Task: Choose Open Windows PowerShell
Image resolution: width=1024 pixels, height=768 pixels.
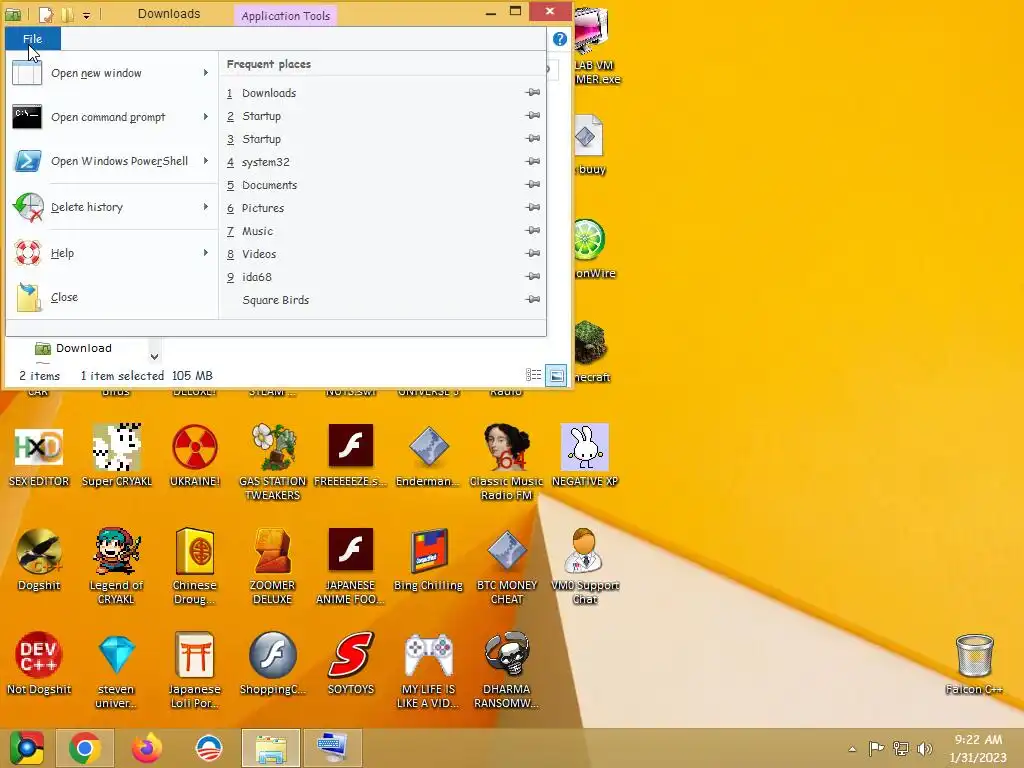Action: click(112, 161)
